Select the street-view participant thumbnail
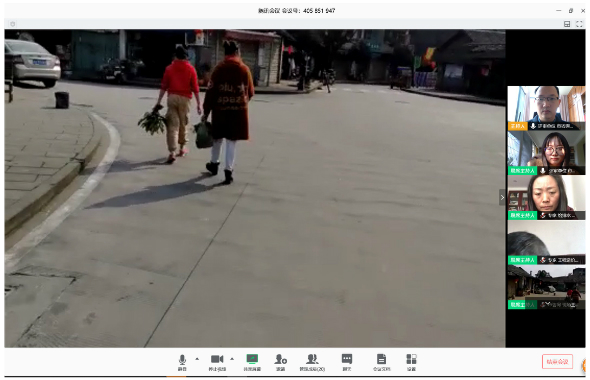590x380 pixels. pyautogui.click(x=546, y=287)
